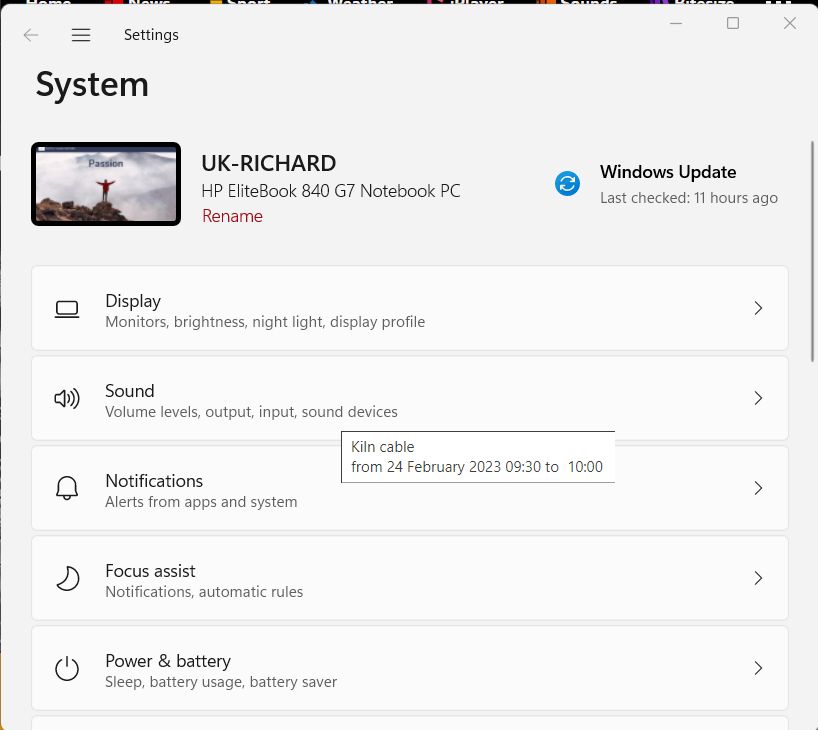This screenshot has width=818, height=730.
Task: Expand Power & battery chevron
Action: [x=758, y=668]
